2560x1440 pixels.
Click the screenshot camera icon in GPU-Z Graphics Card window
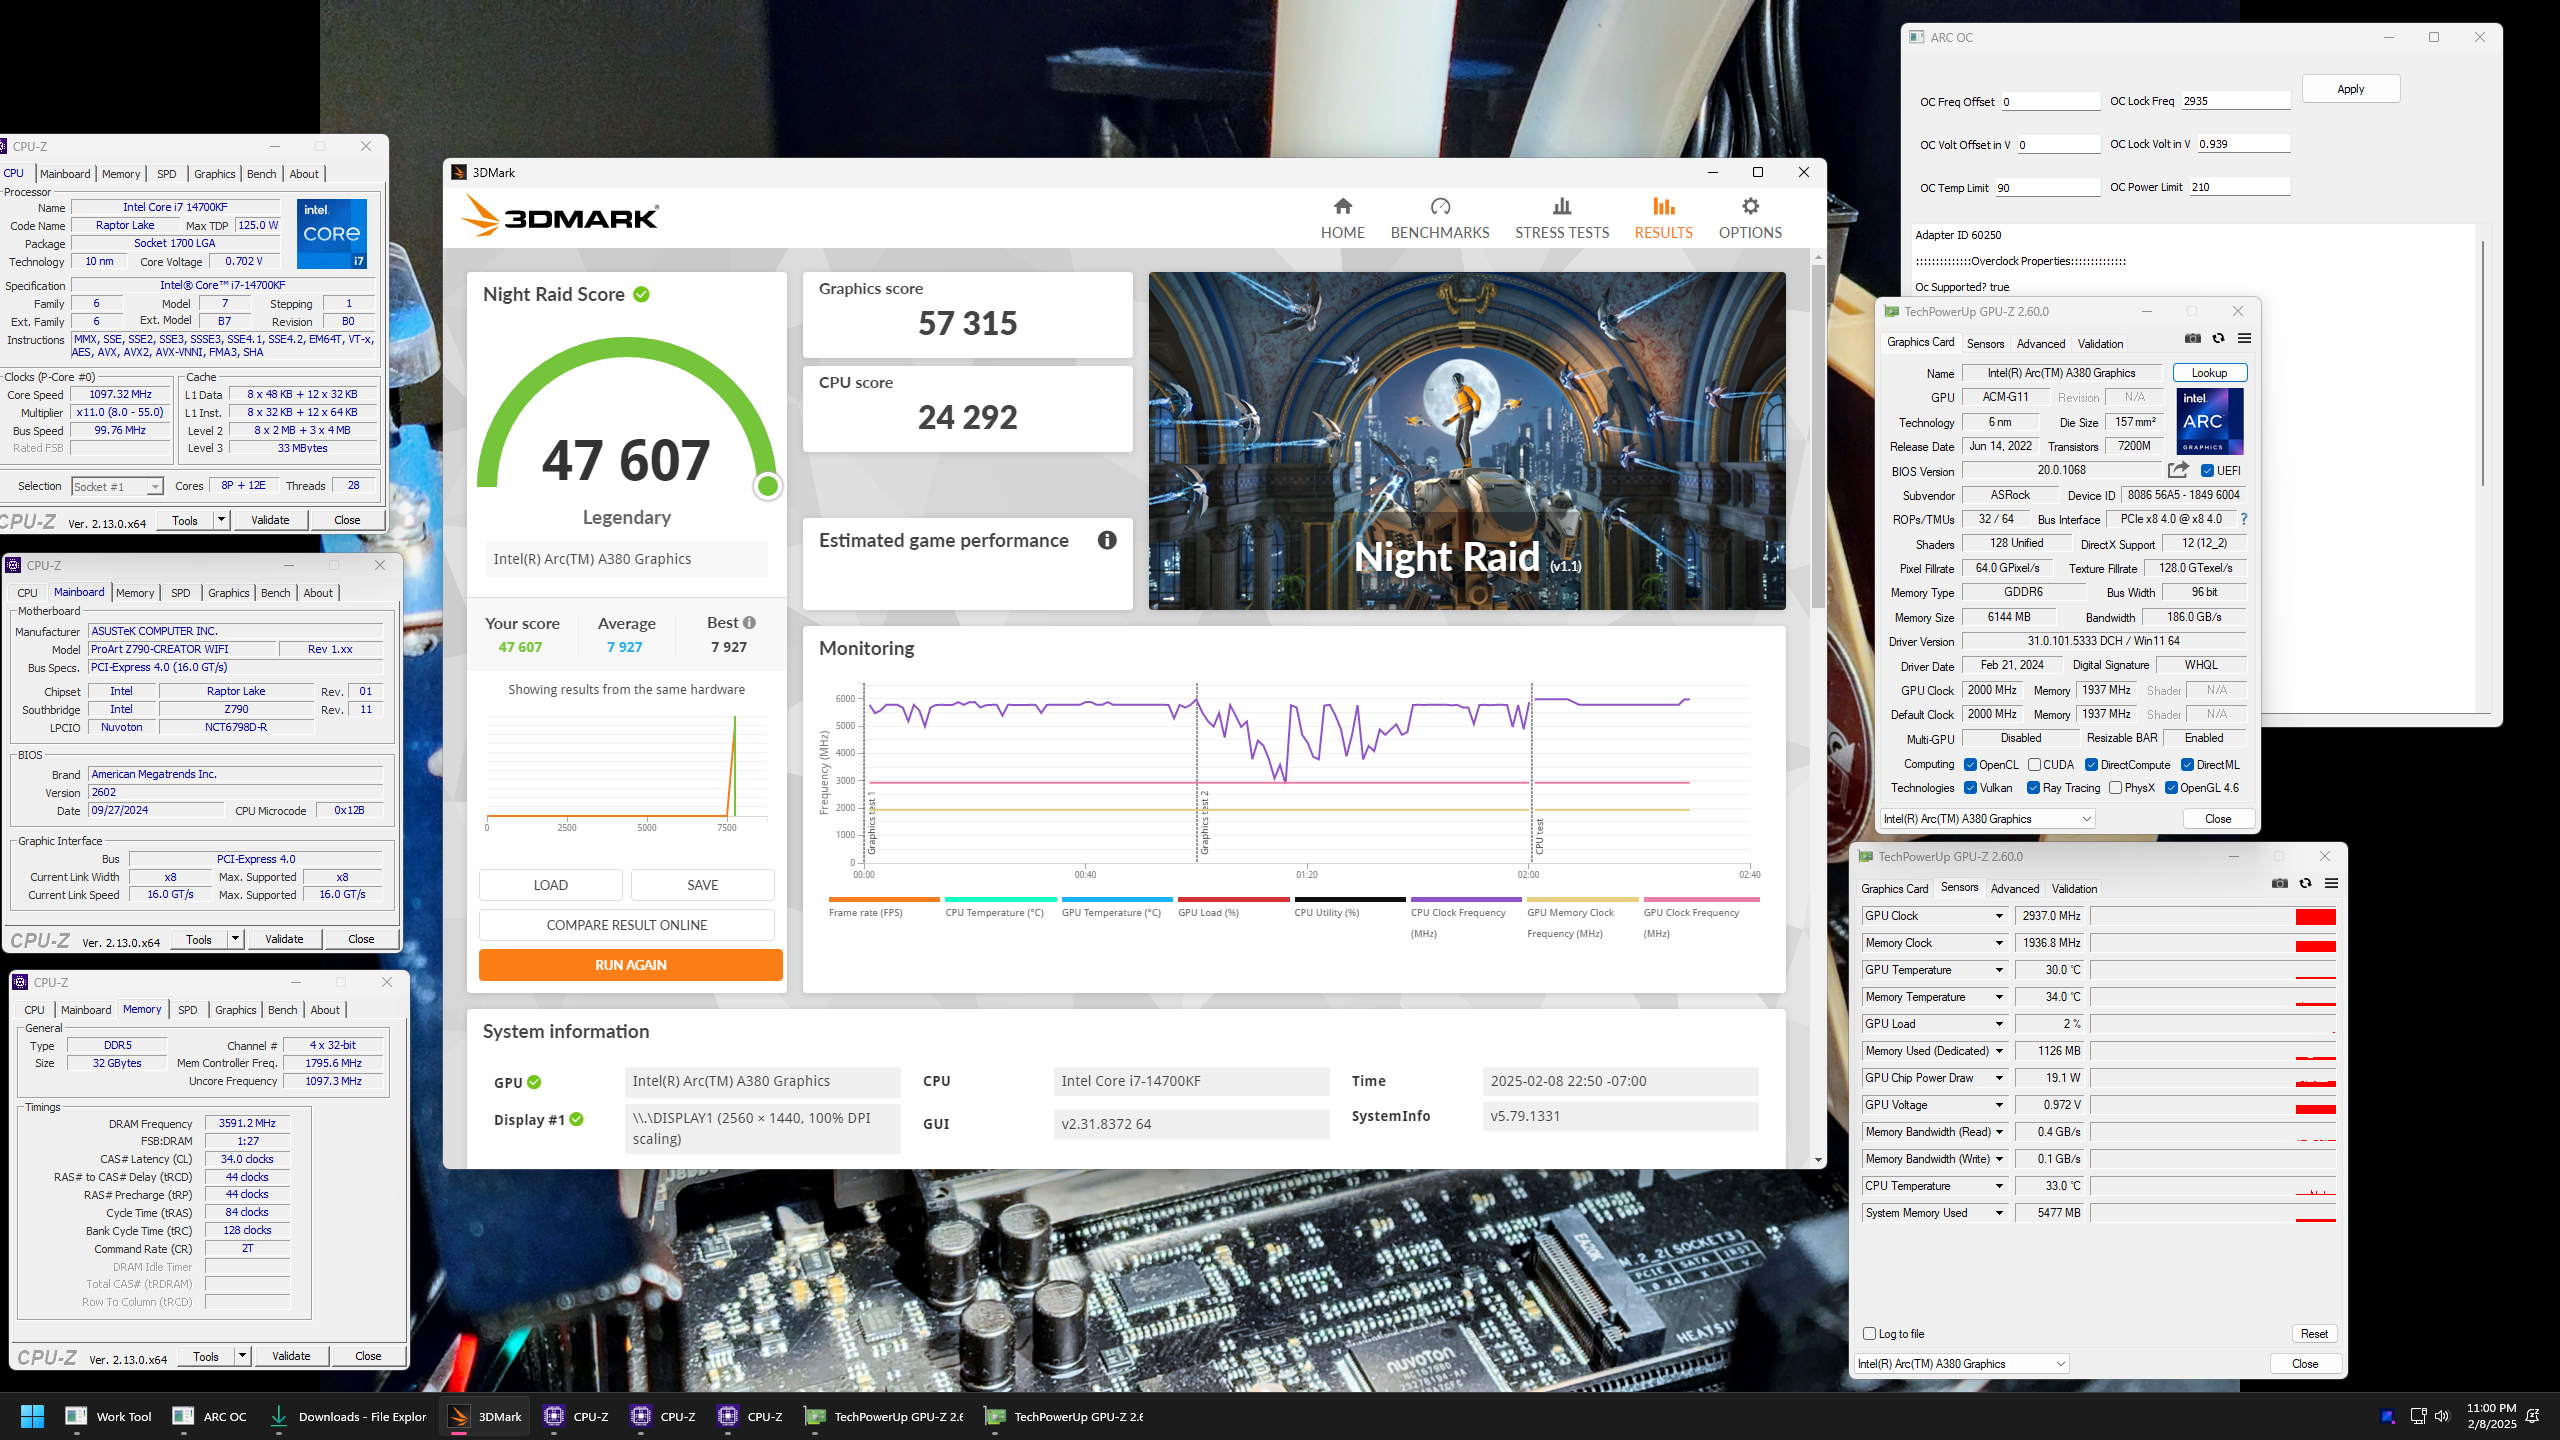pos(2192,338)
